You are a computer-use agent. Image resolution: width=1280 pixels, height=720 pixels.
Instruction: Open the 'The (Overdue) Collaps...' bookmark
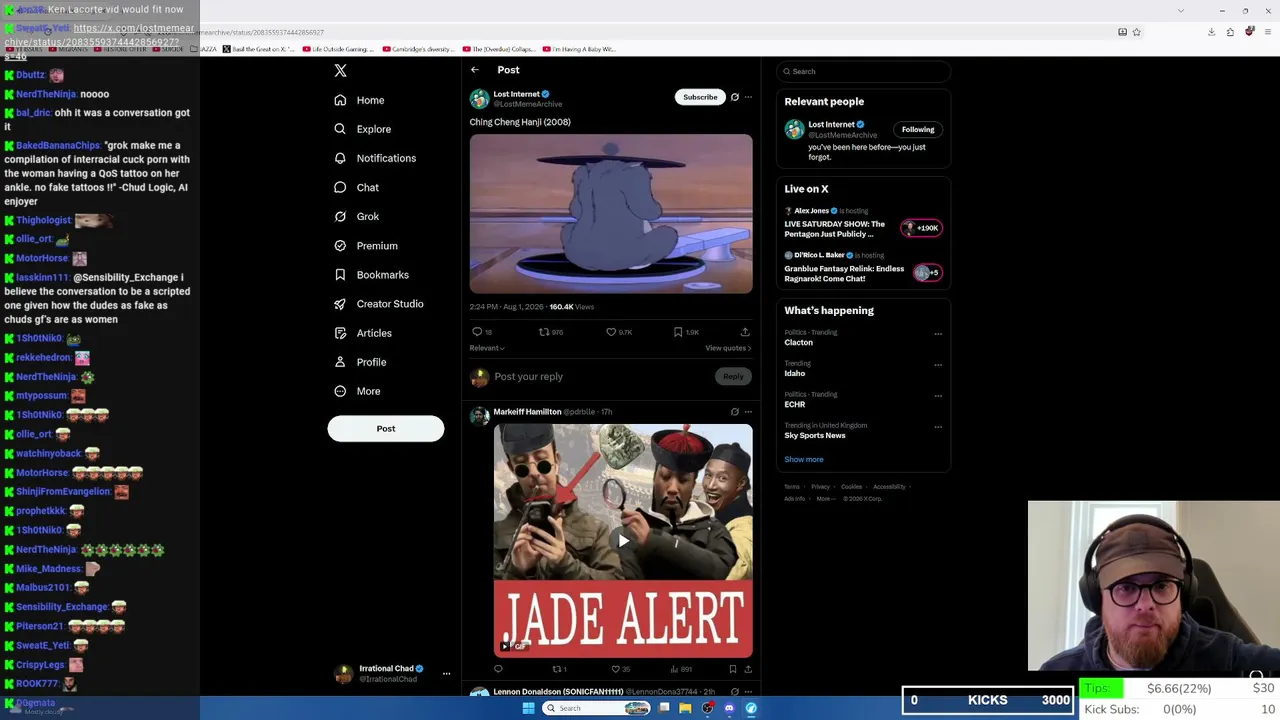coord(498,49)
